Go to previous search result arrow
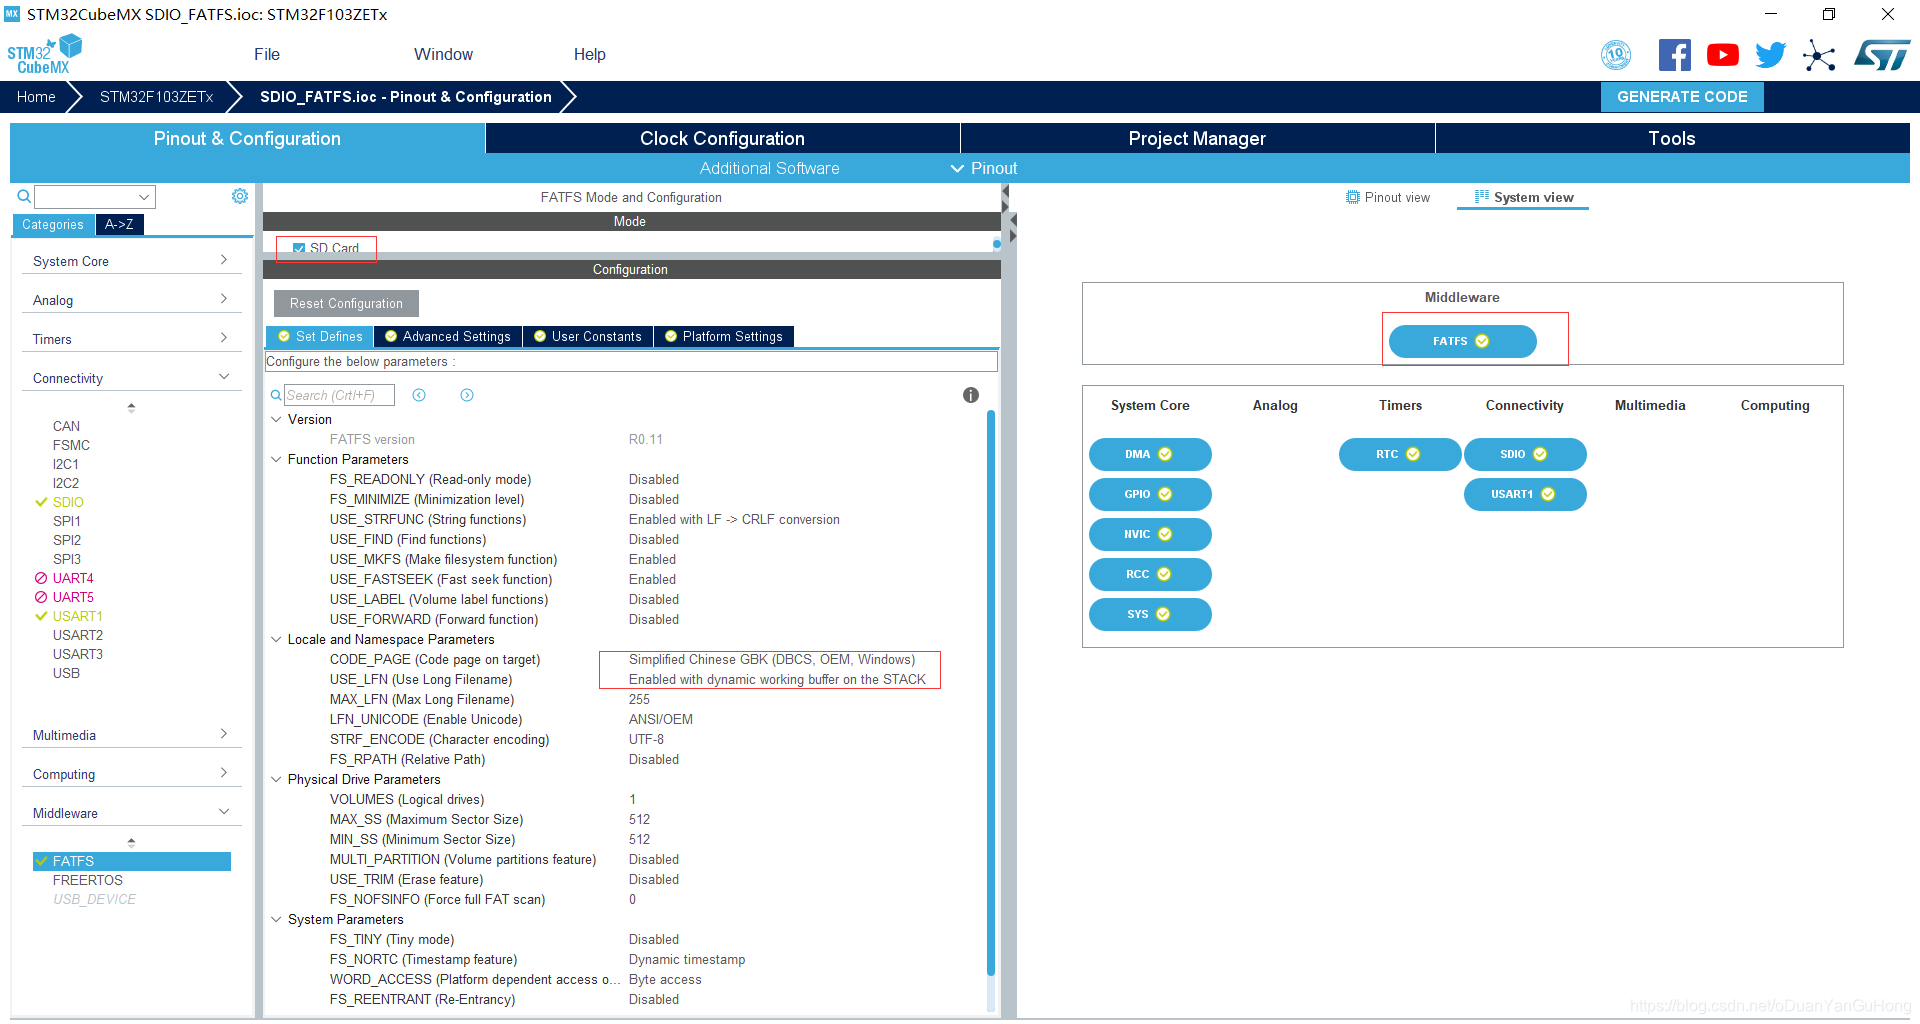Screen dimensions: 1920x1024 click(419, 395)
